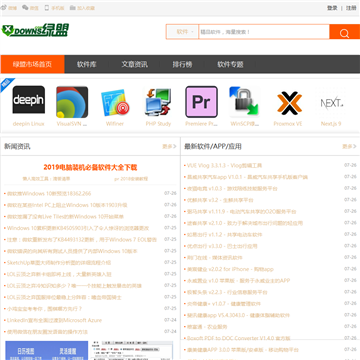Focus the search text input field
Viewport: 360px width, 360px height.
pyautogui.click(x=264, y=32)
